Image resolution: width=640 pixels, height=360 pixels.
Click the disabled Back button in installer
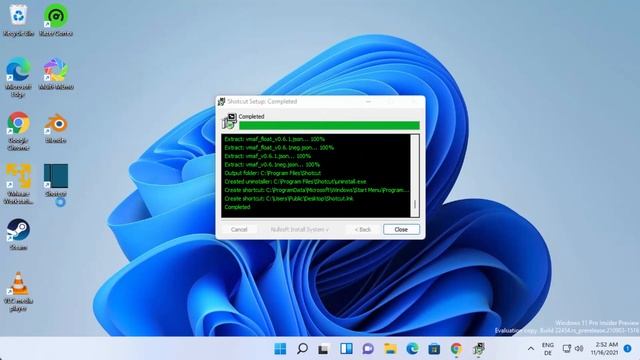[x=362, y=229]
